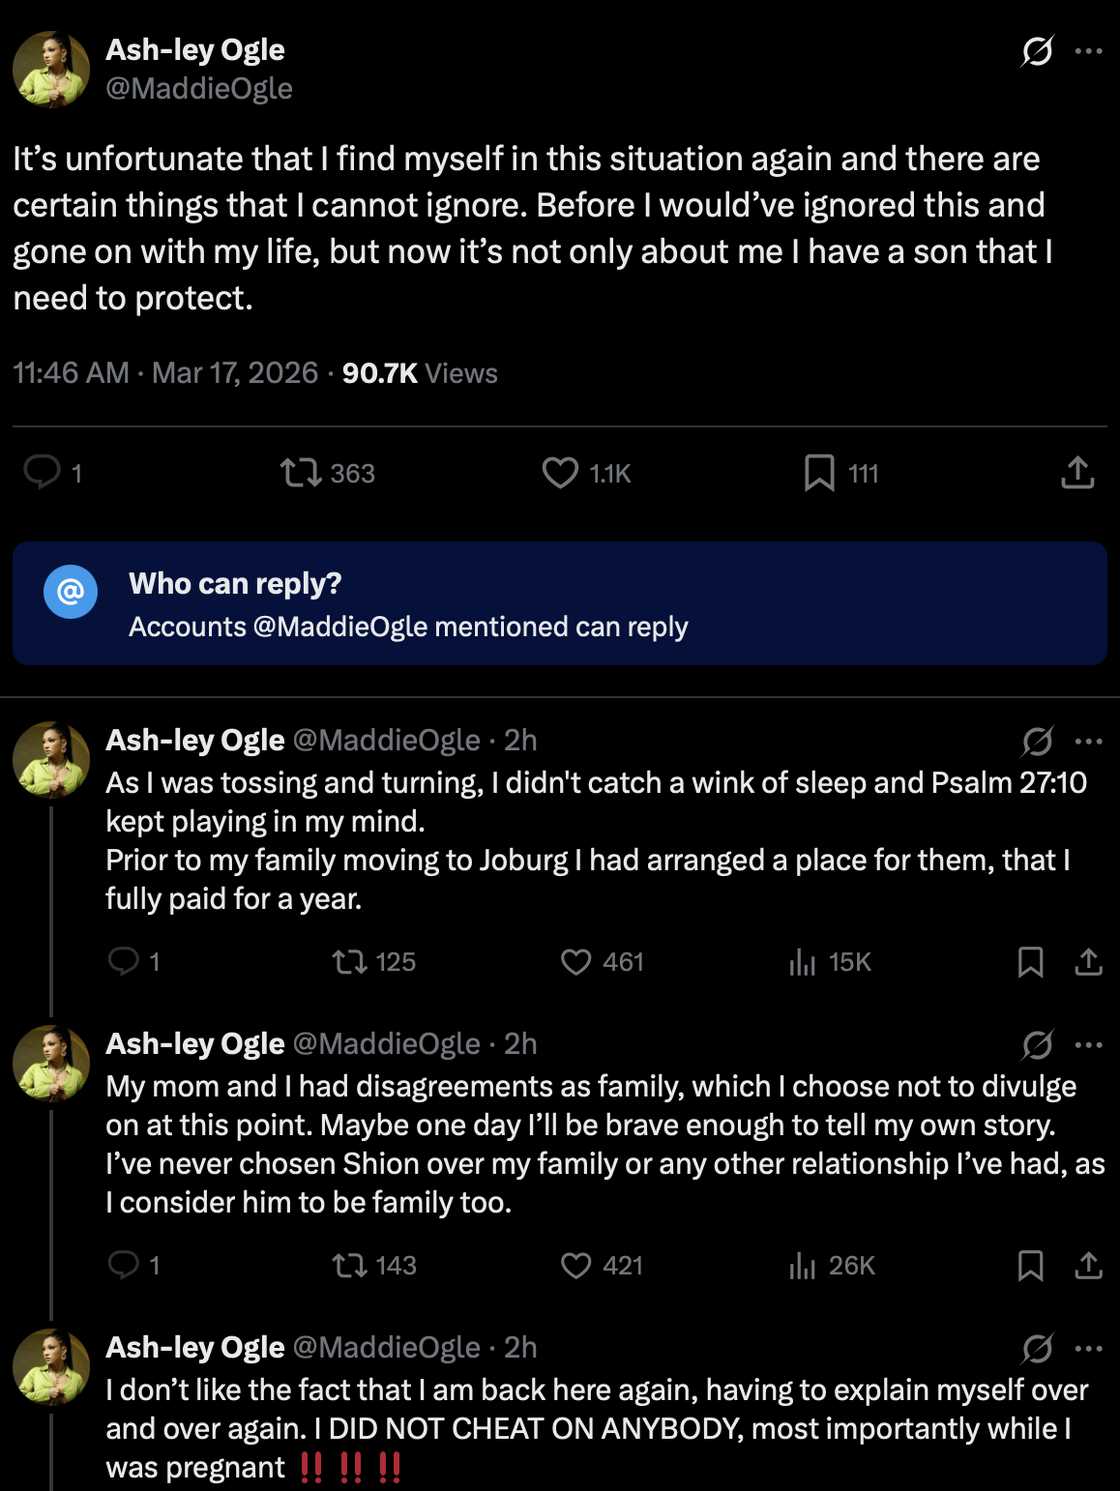The image size is (1120, 1491).
Task: Click the Ash-ley Ogle display name
Action: coord(196,50)
